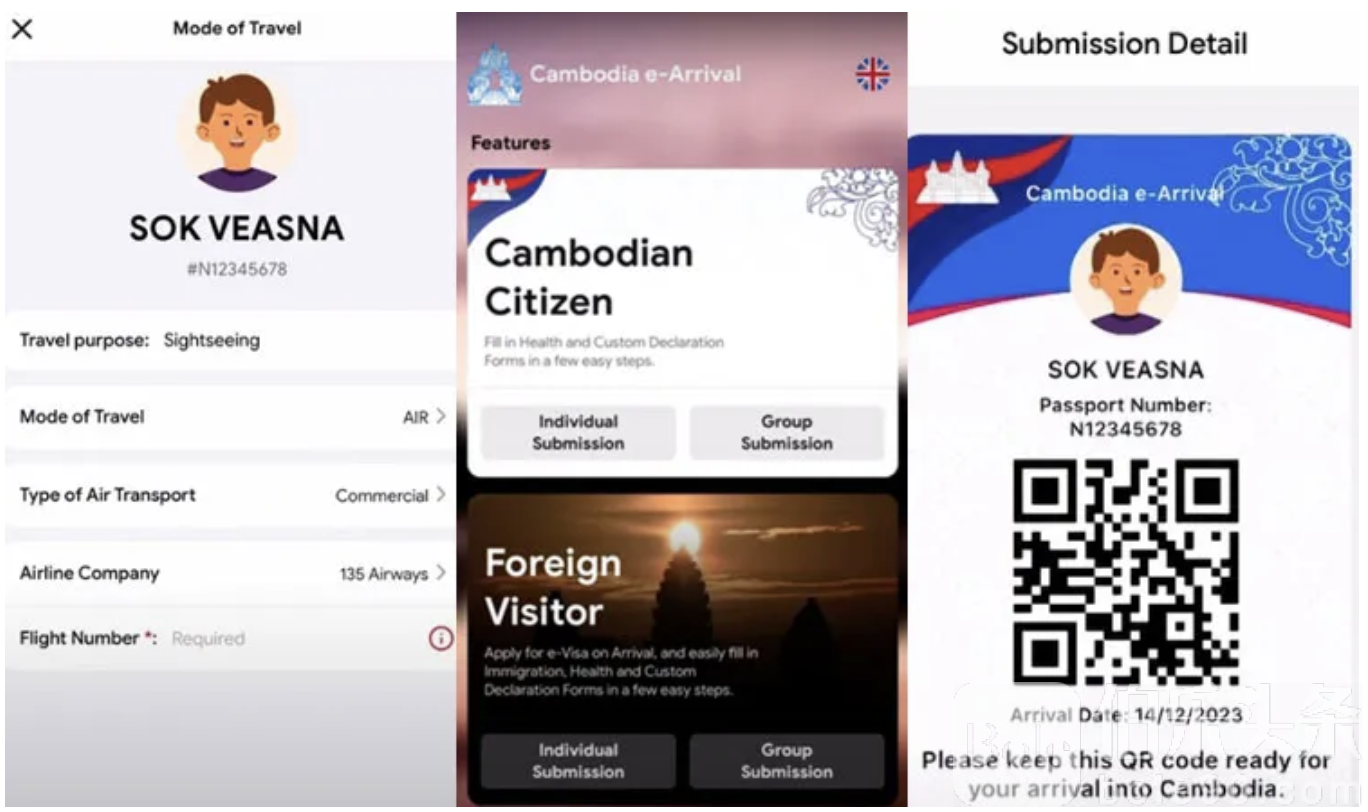Image resolution: width=1368 pixels, height=812 pixels.
Task: Choose Group Submission for Cambodian Citizen
Action: 787,433
